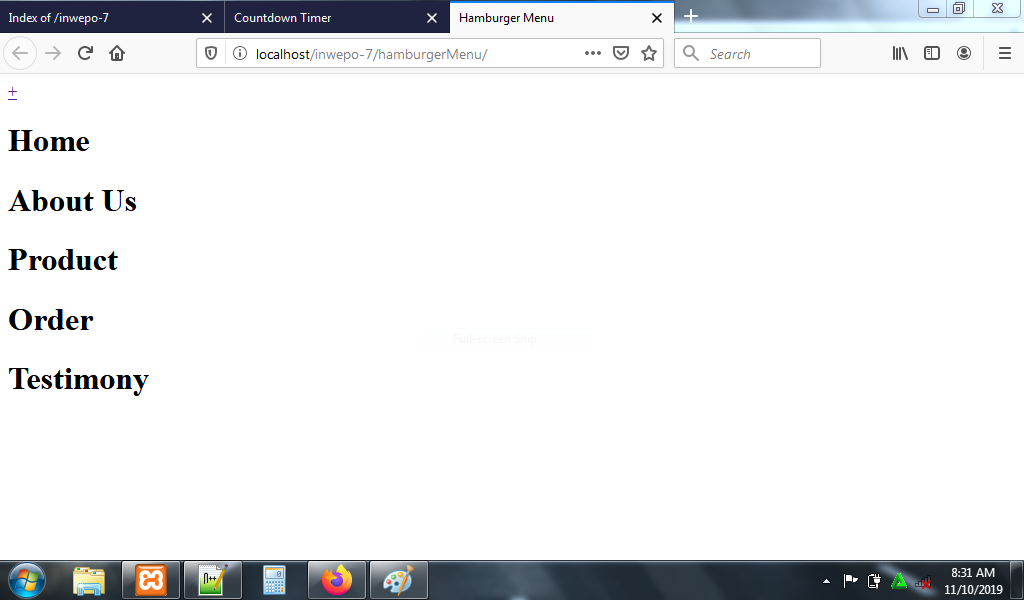Switch to Firefox in the taskbar
1024x600 pixels.
(337, 580)
